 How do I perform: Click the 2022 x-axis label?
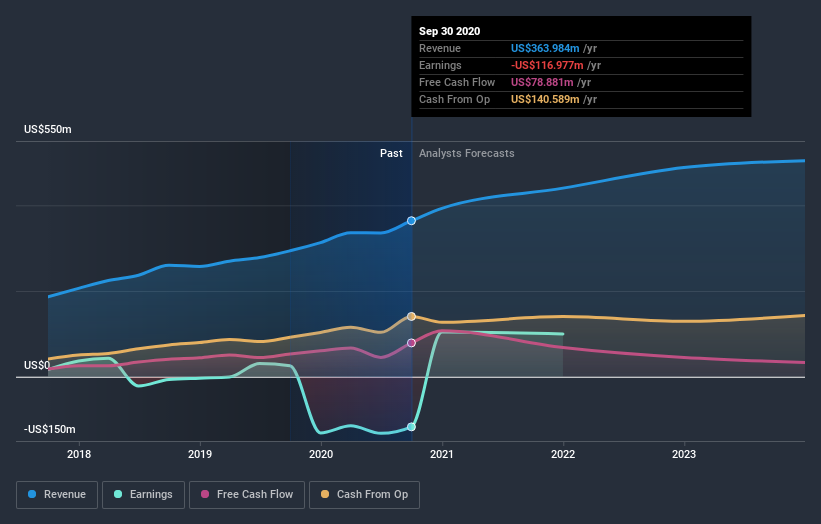click(563, 454)
